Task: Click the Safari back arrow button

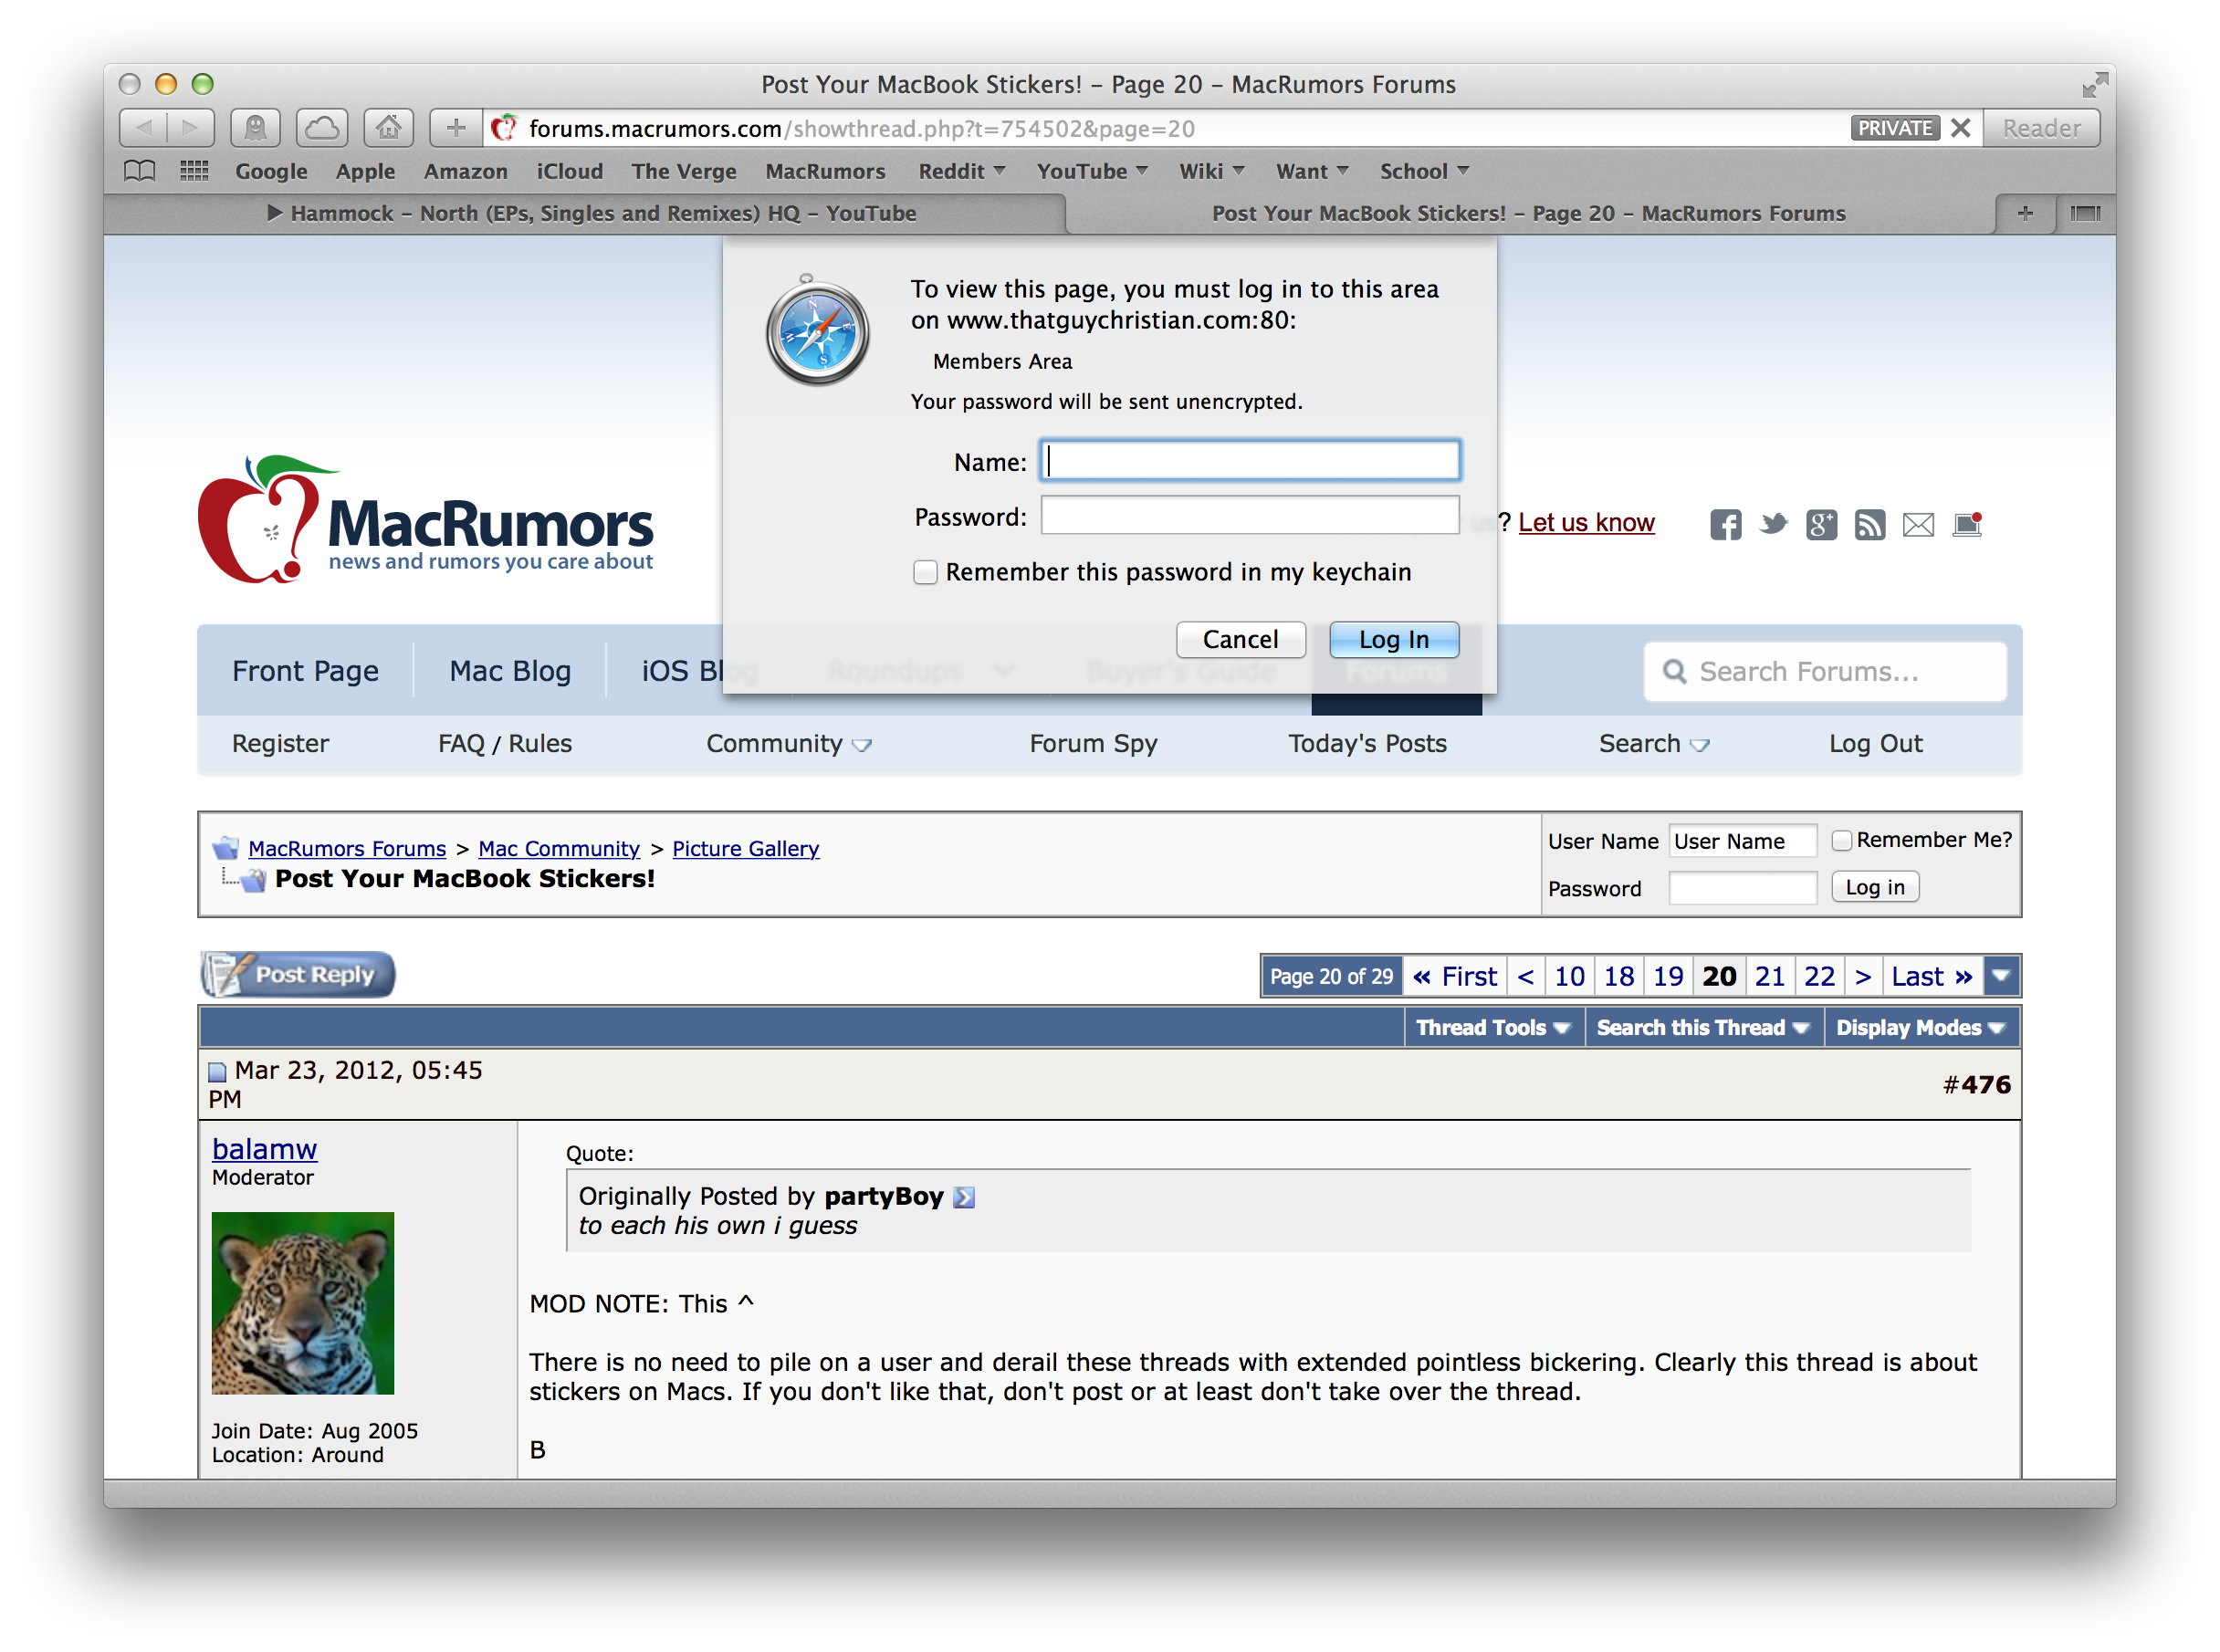Action: [x=144, y=128]
